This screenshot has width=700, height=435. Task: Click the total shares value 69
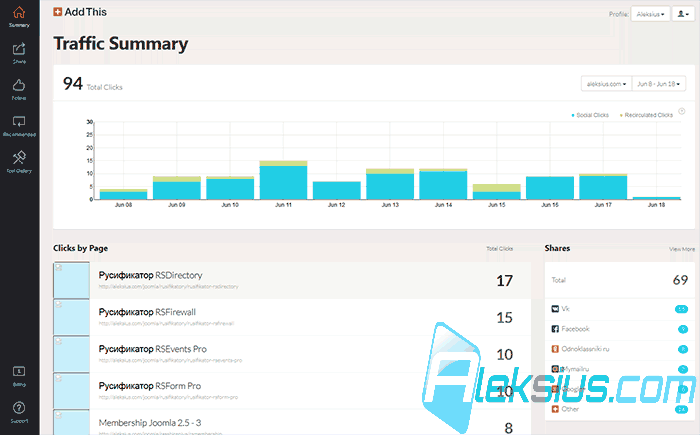pyautogui.click(x=680, y=280)
